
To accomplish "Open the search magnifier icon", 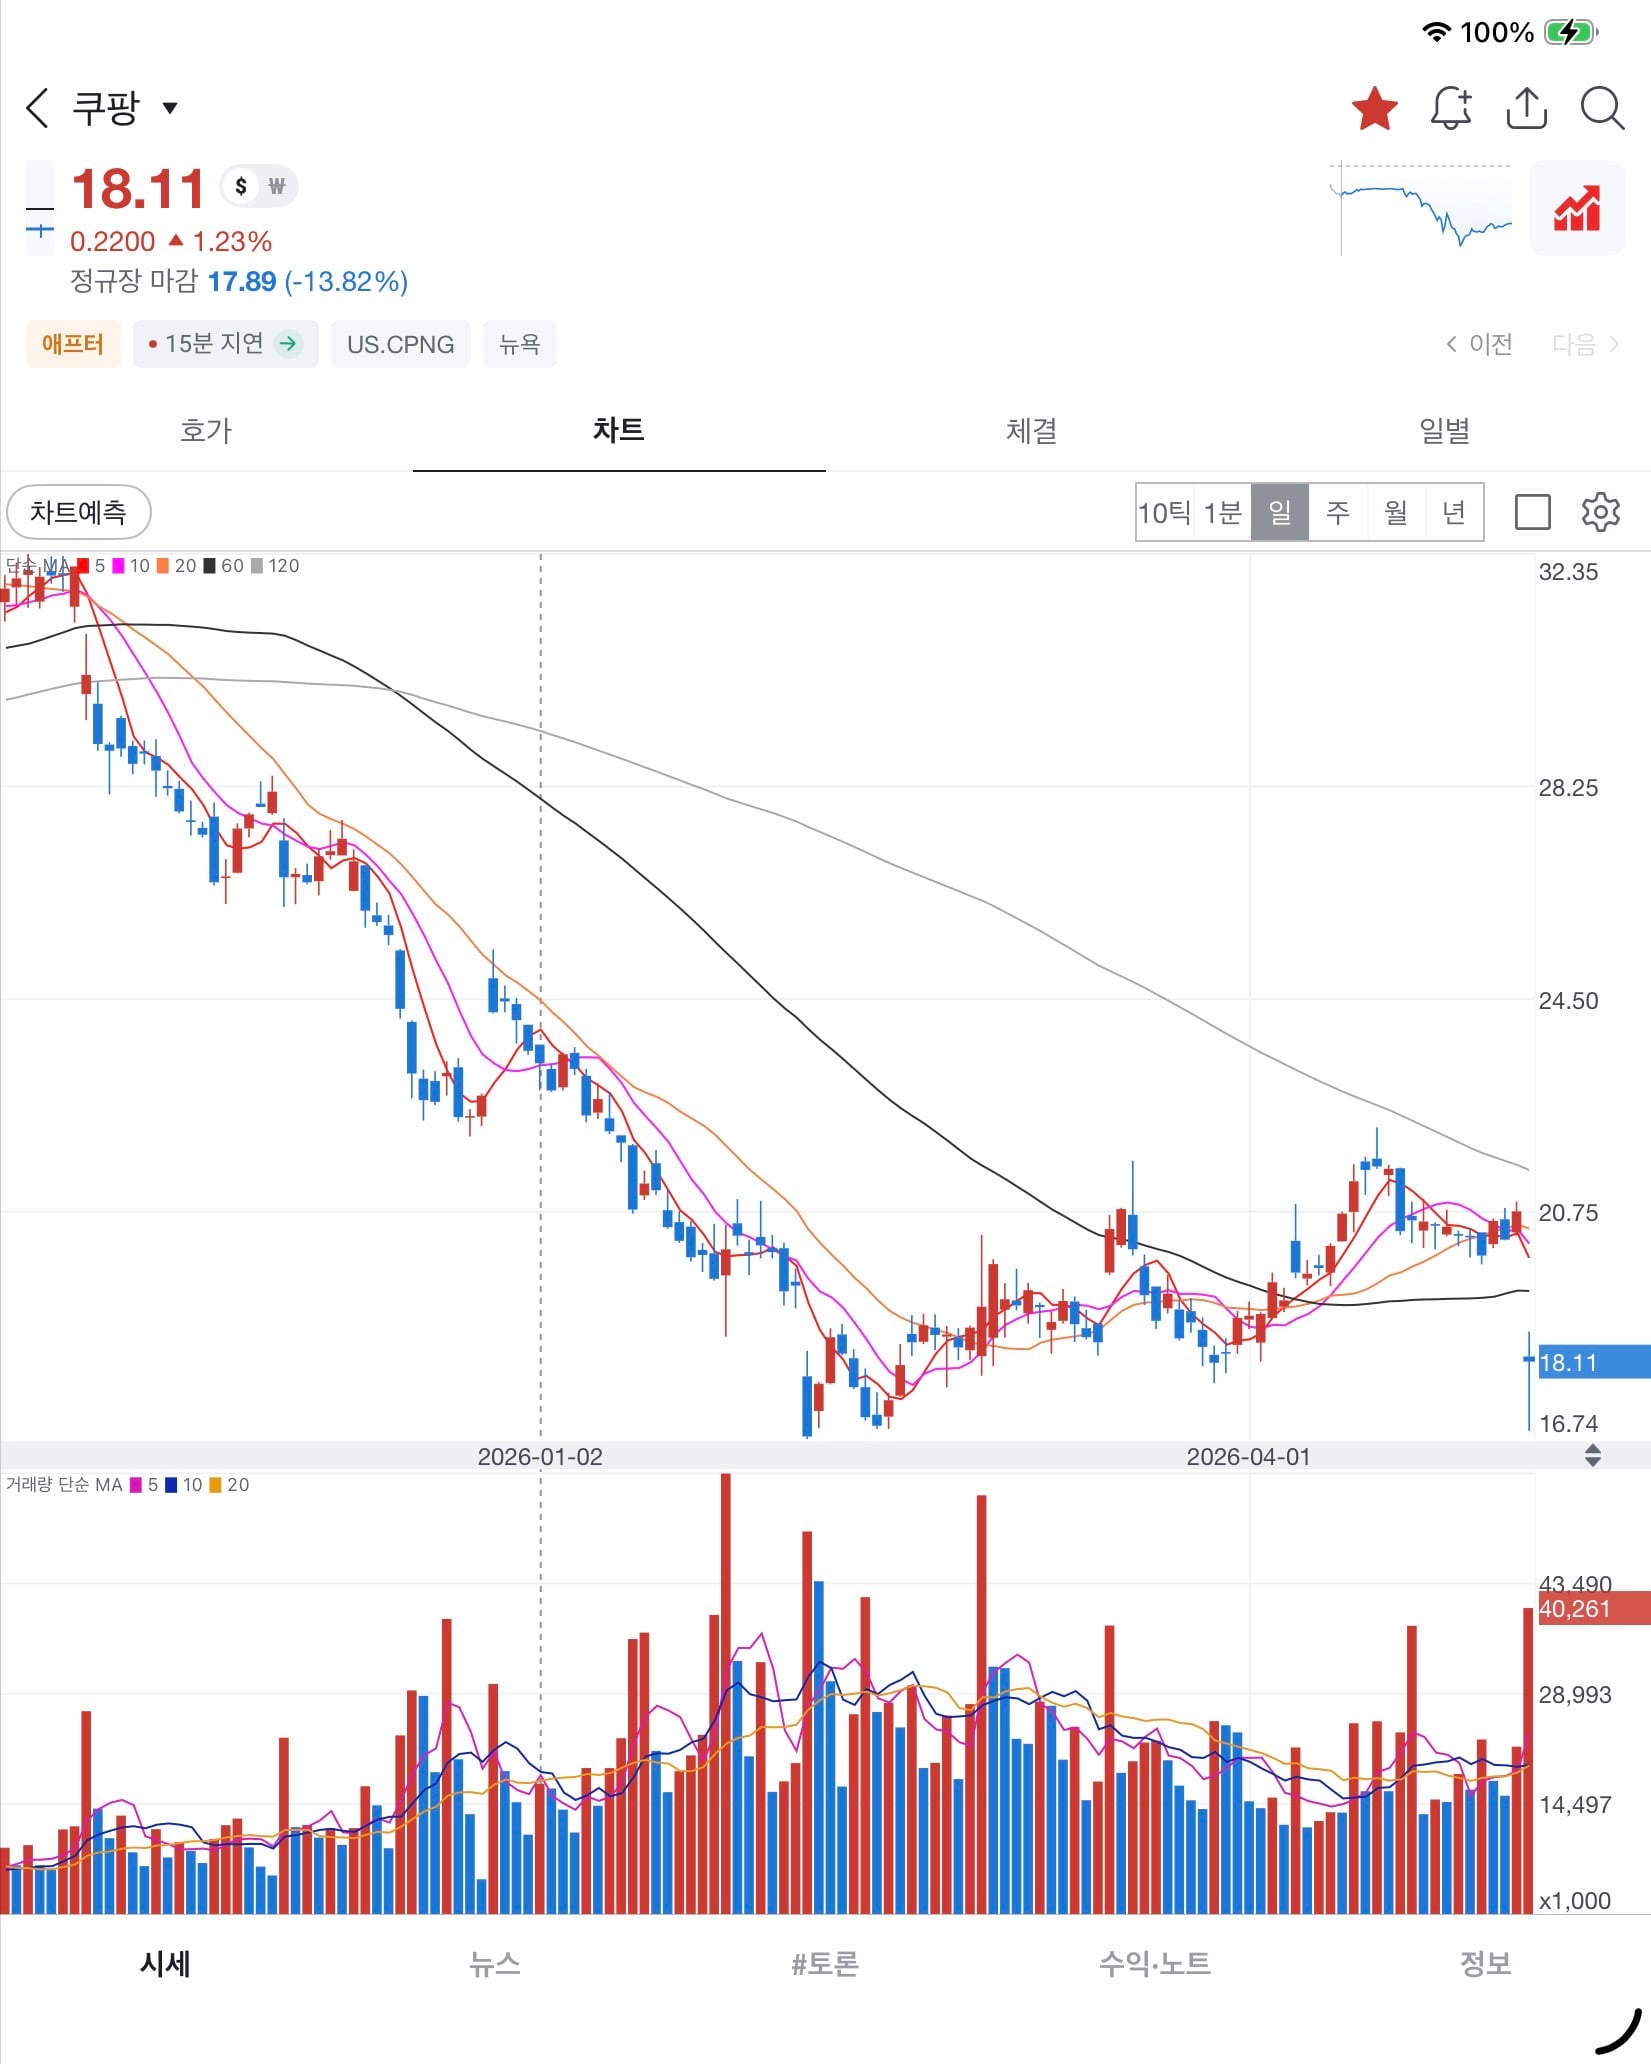I will tap(1602, 108).
